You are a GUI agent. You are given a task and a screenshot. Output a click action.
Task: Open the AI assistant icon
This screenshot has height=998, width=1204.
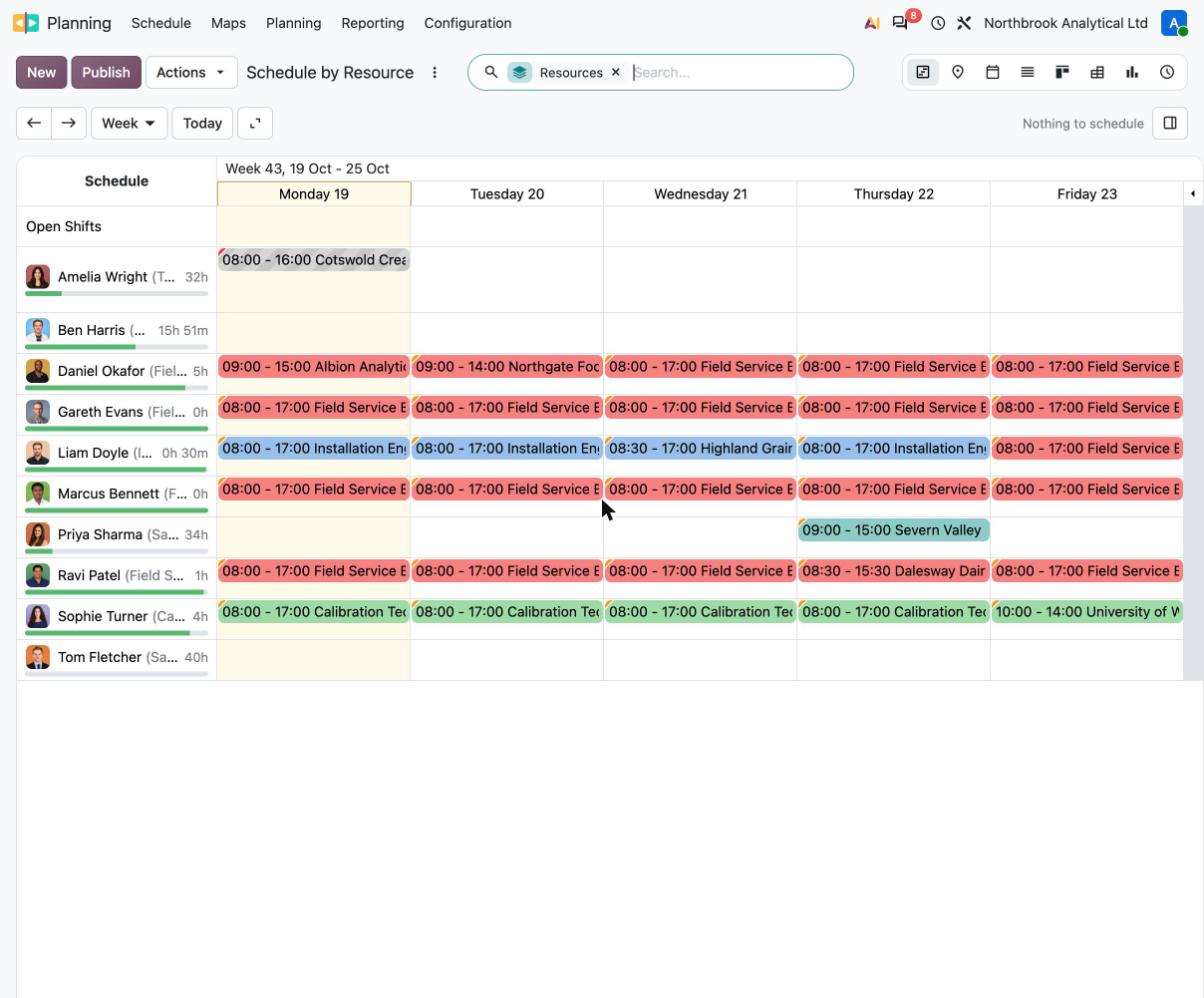(872, 23)
